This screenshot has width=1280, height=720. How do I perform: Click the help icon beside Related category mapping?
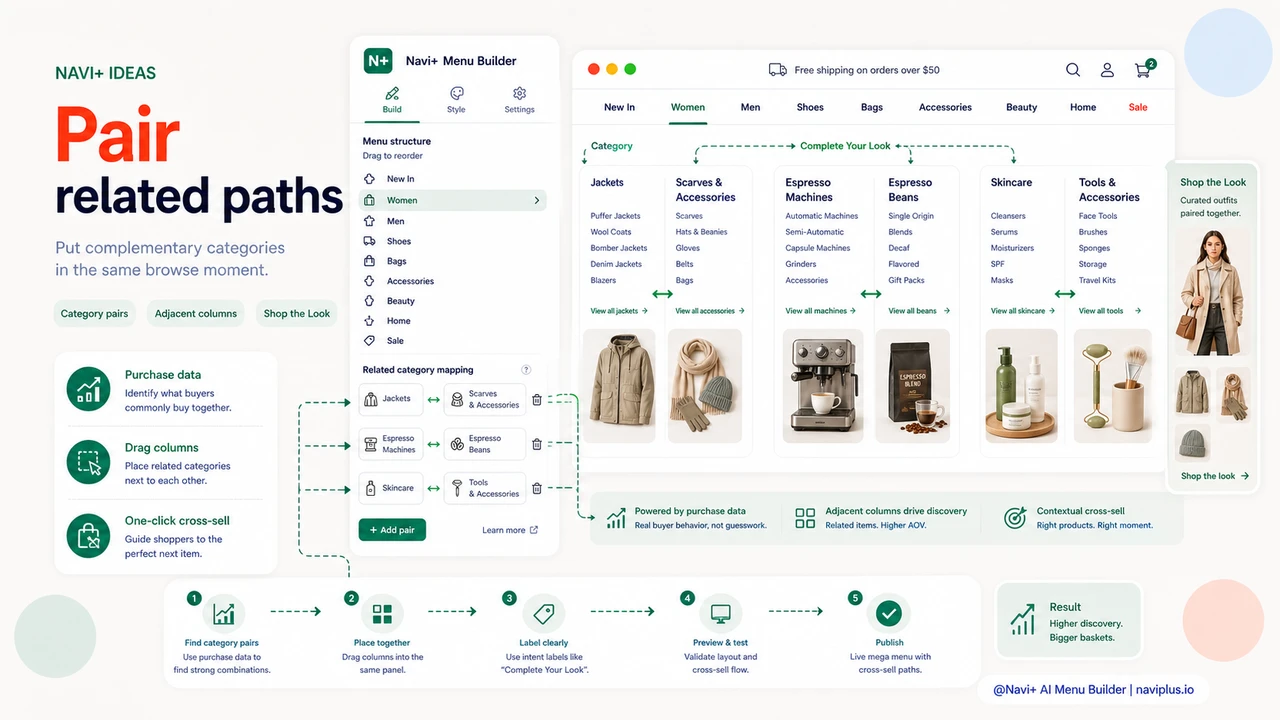coord(526,370)
